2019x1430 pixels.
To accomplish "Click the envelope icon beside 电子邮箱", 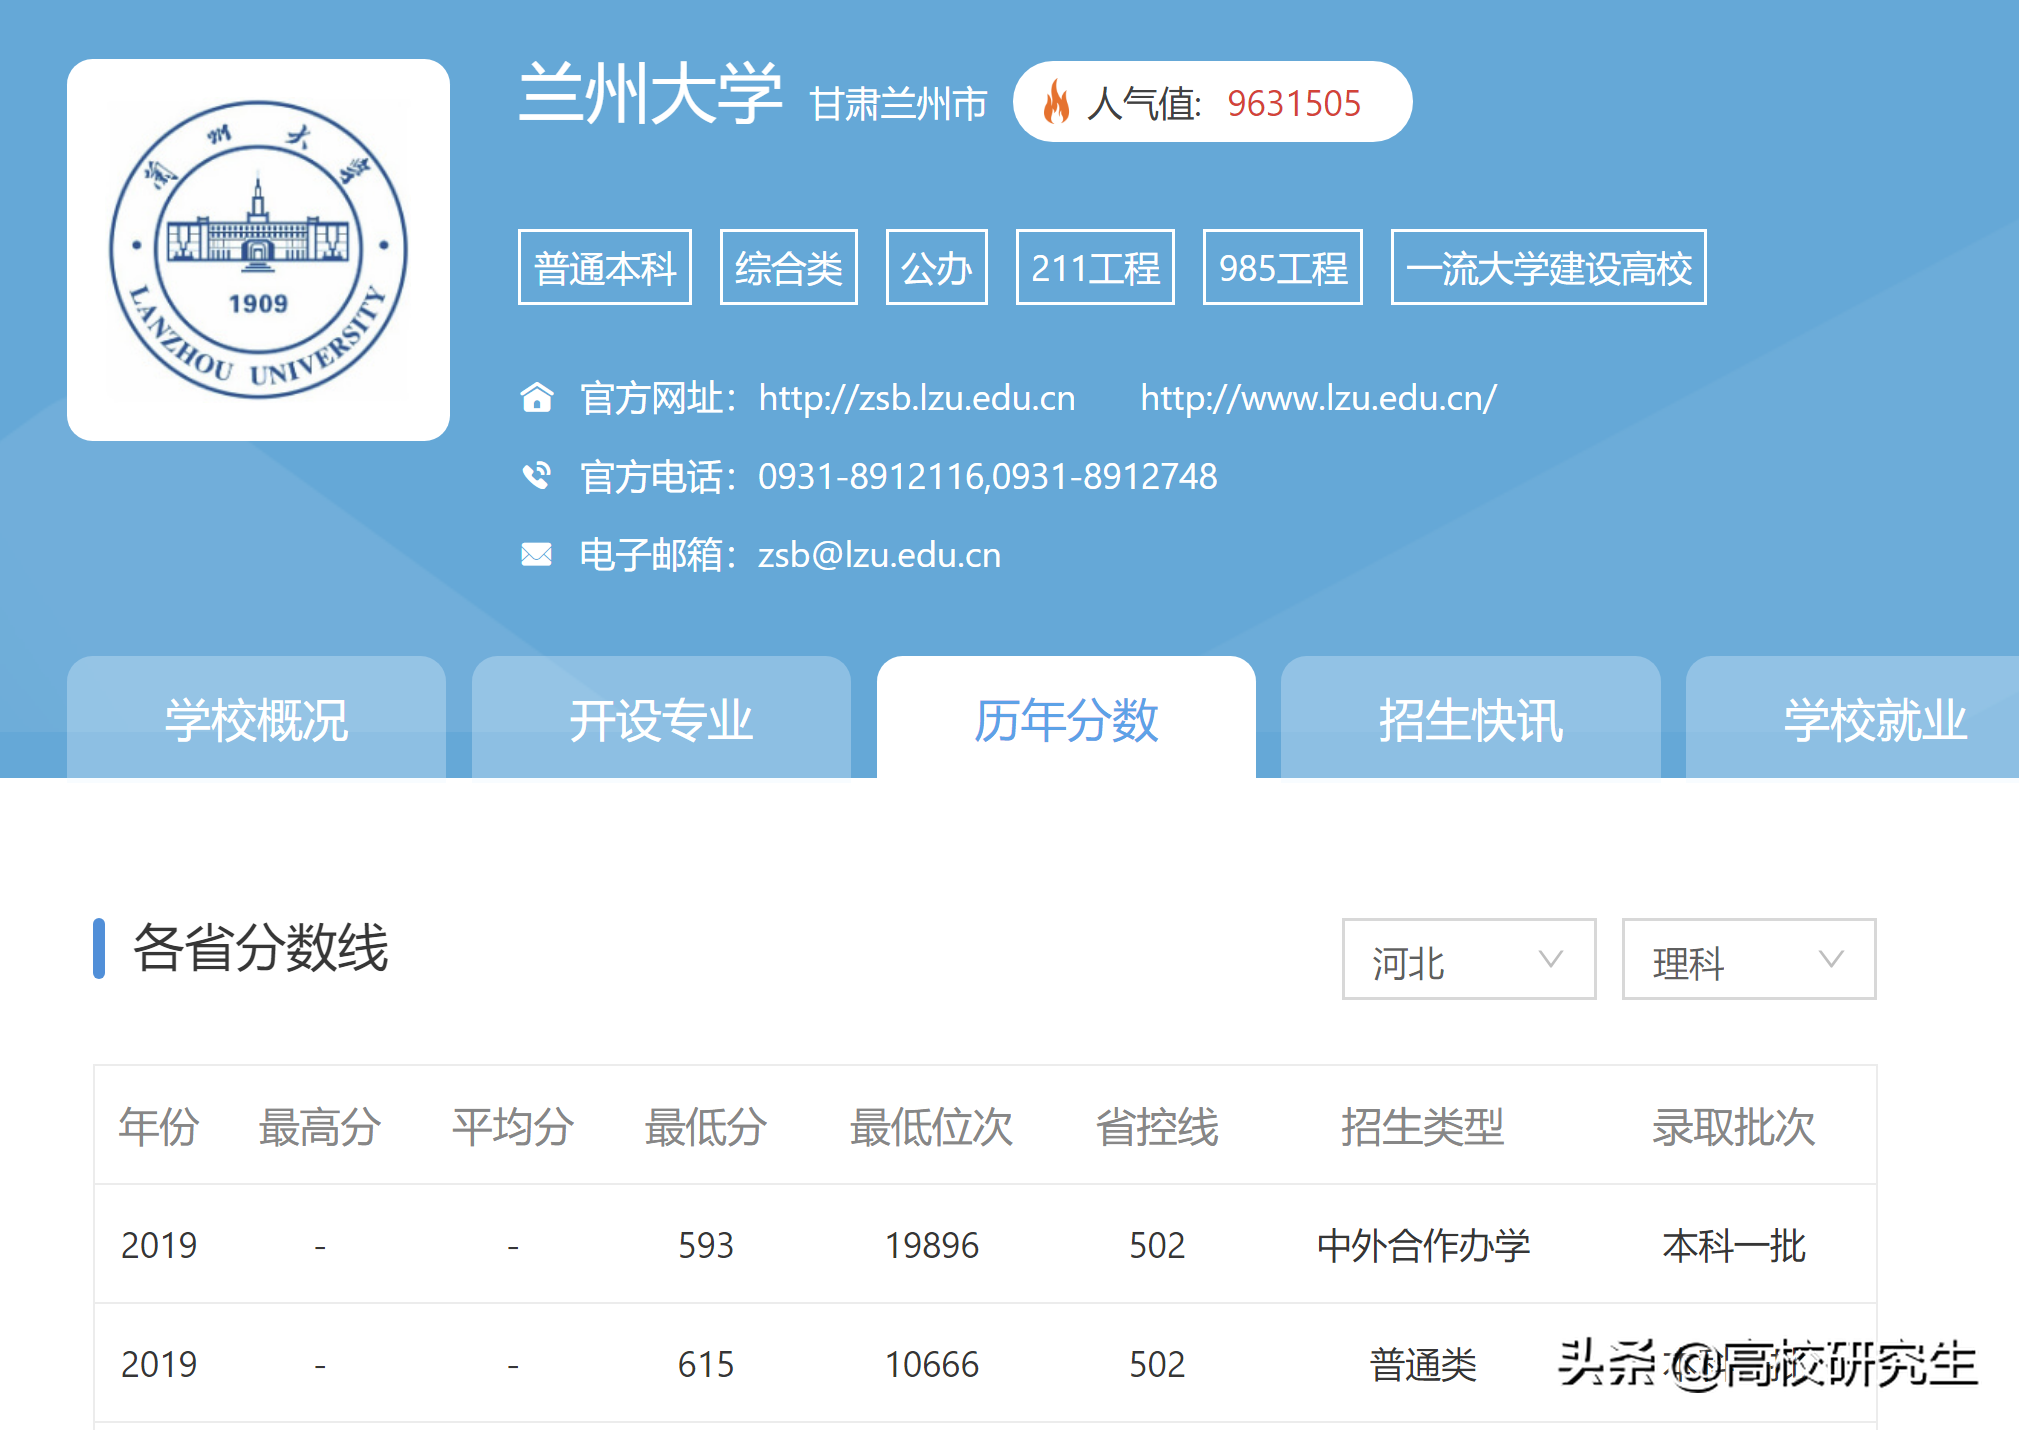I will [538, 554].
